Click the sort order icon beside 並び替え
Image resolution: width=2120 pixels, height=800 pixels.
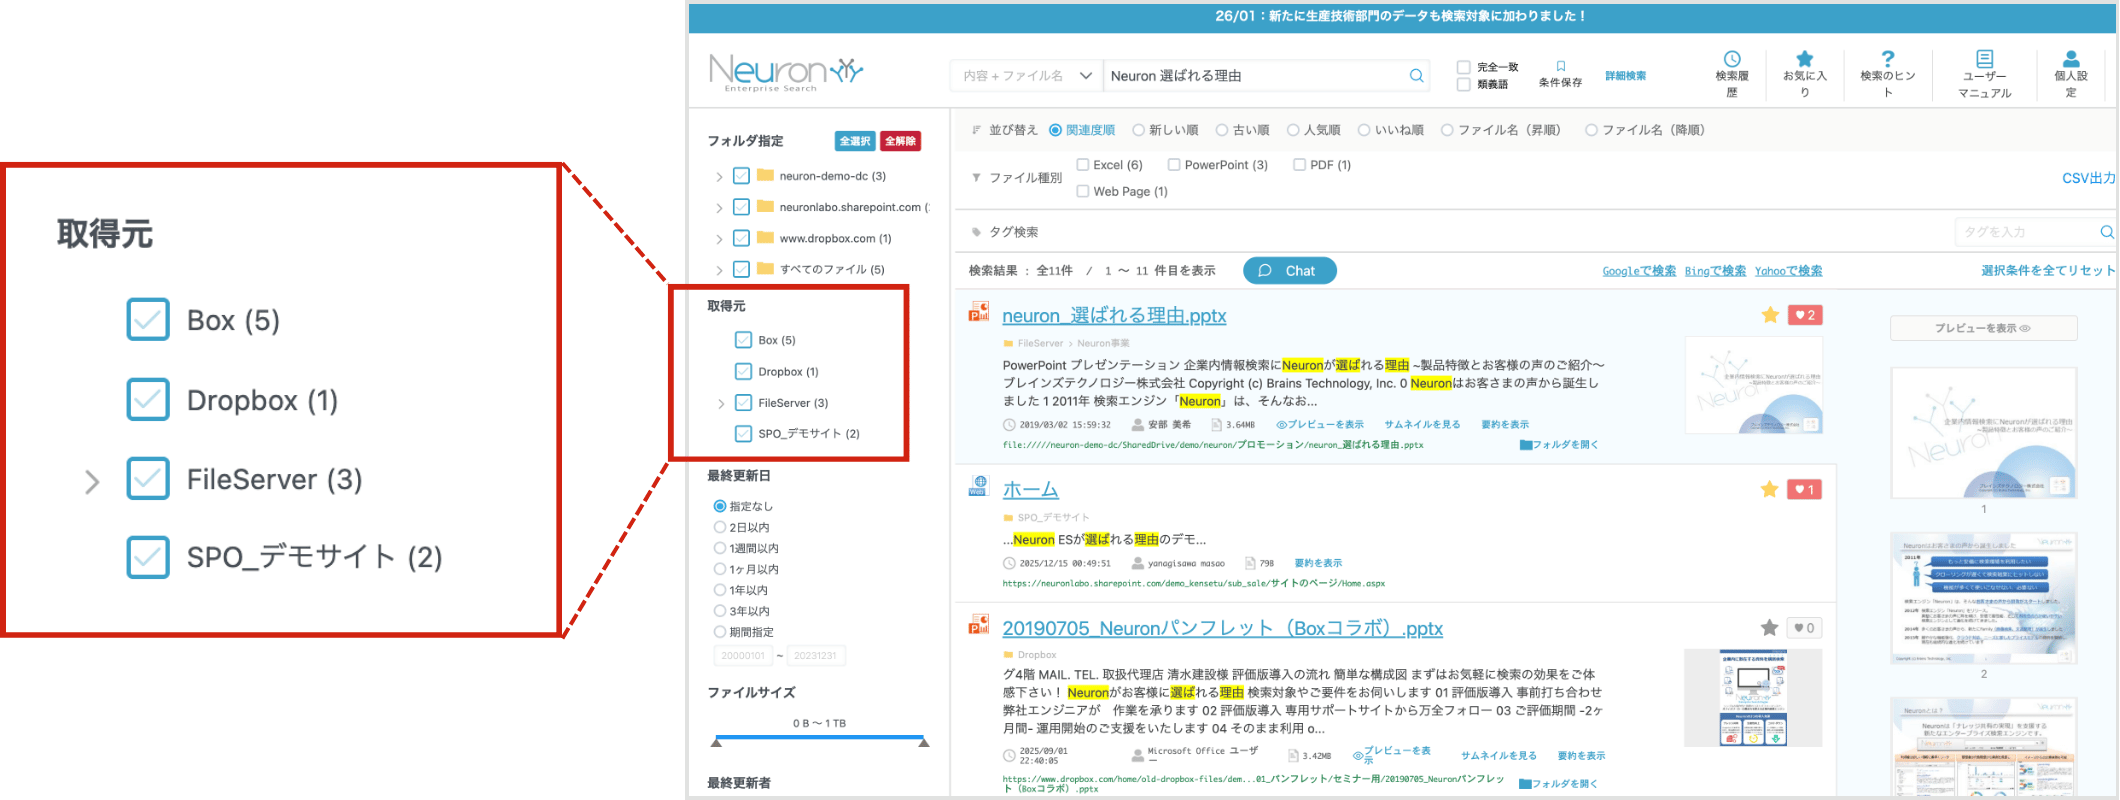[x=976, y=130]
